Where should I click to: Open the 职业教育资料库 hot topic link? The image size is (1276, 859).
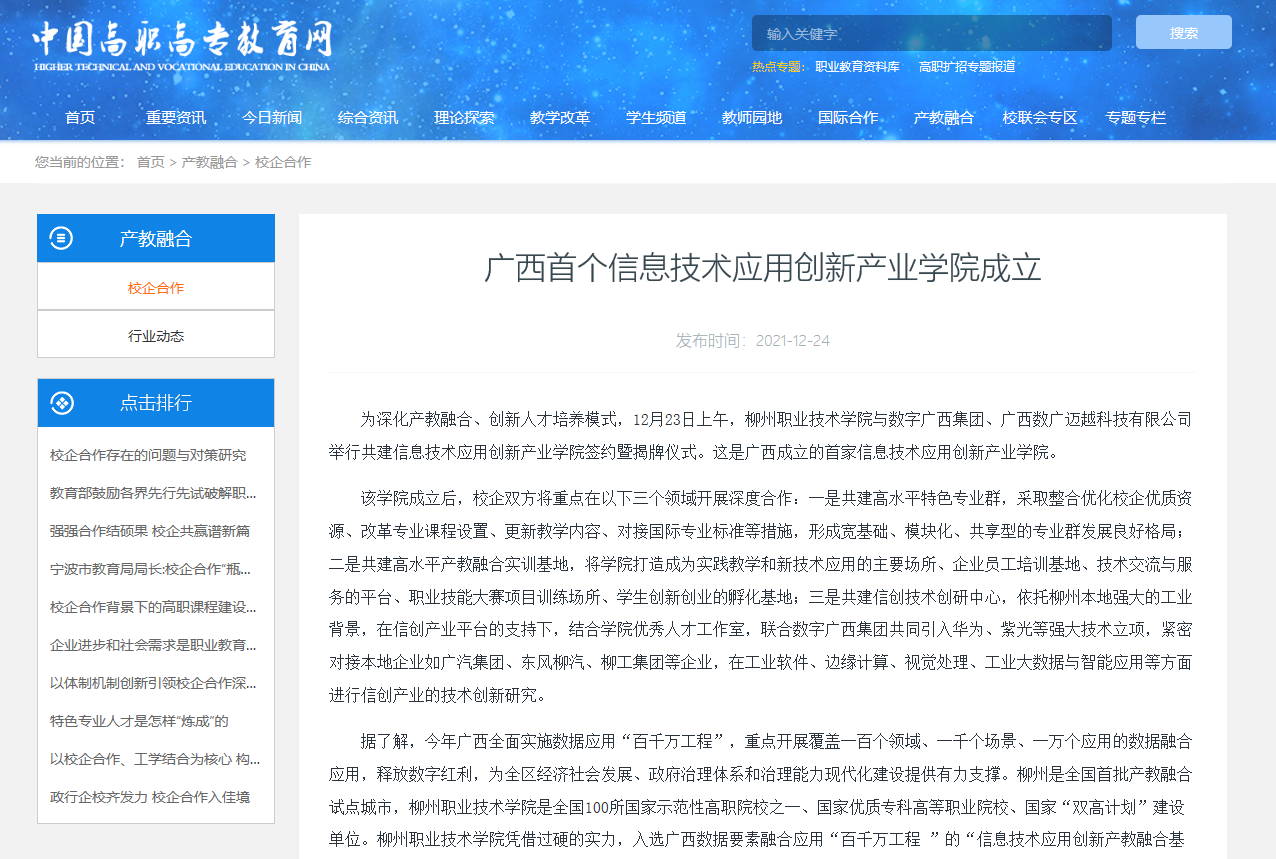coord(857,67)
